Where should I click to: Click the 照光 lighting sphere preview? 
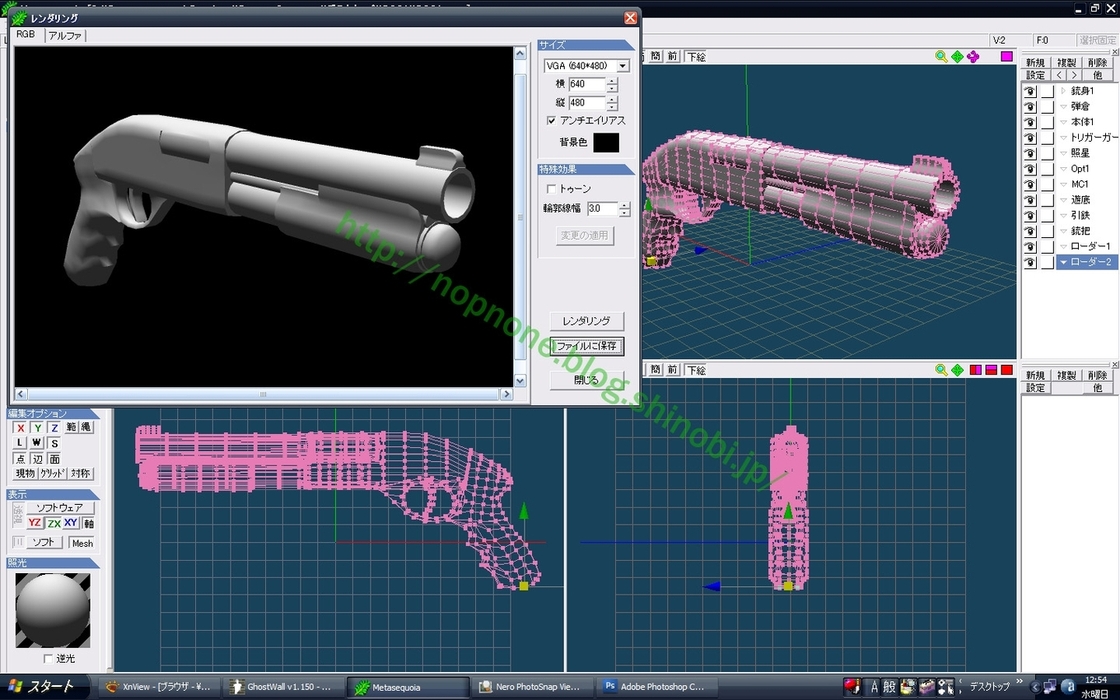[x=53, y=610]
